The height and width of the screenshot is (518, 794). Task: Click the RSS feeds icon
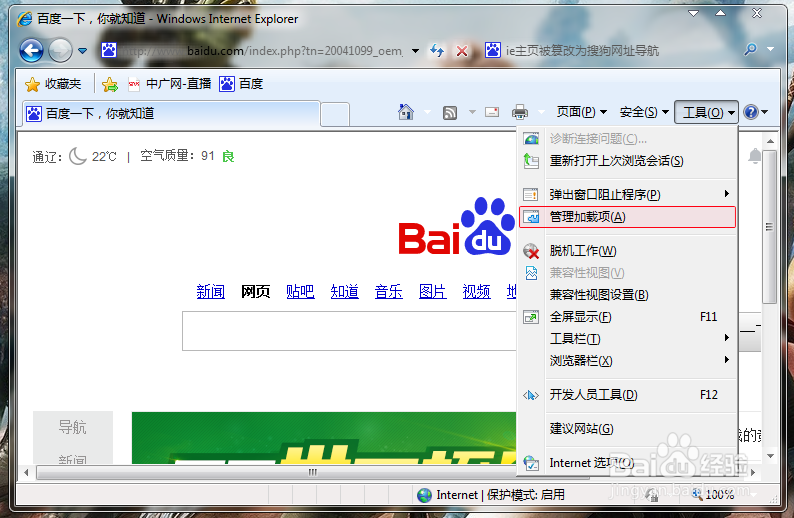click(x=450, y=112)
